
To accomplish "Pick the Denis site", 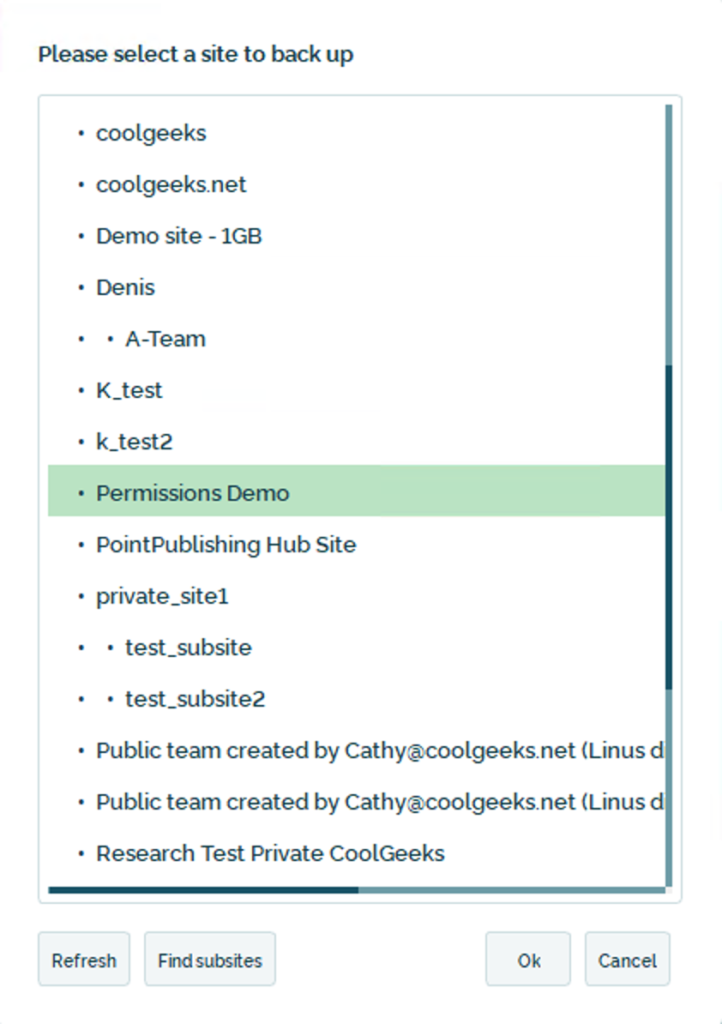I will tap(126, 288).
